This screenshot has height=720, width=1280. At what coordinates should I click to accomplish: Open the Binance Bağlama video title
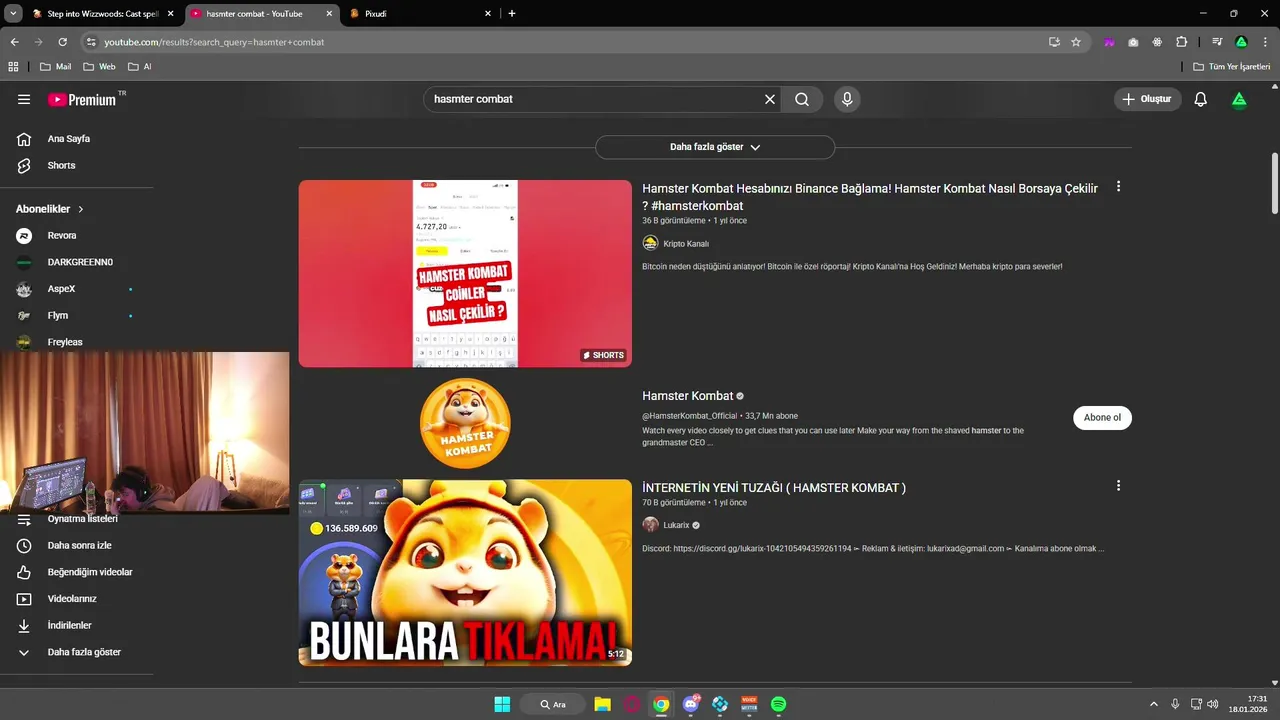pos(870,197)
